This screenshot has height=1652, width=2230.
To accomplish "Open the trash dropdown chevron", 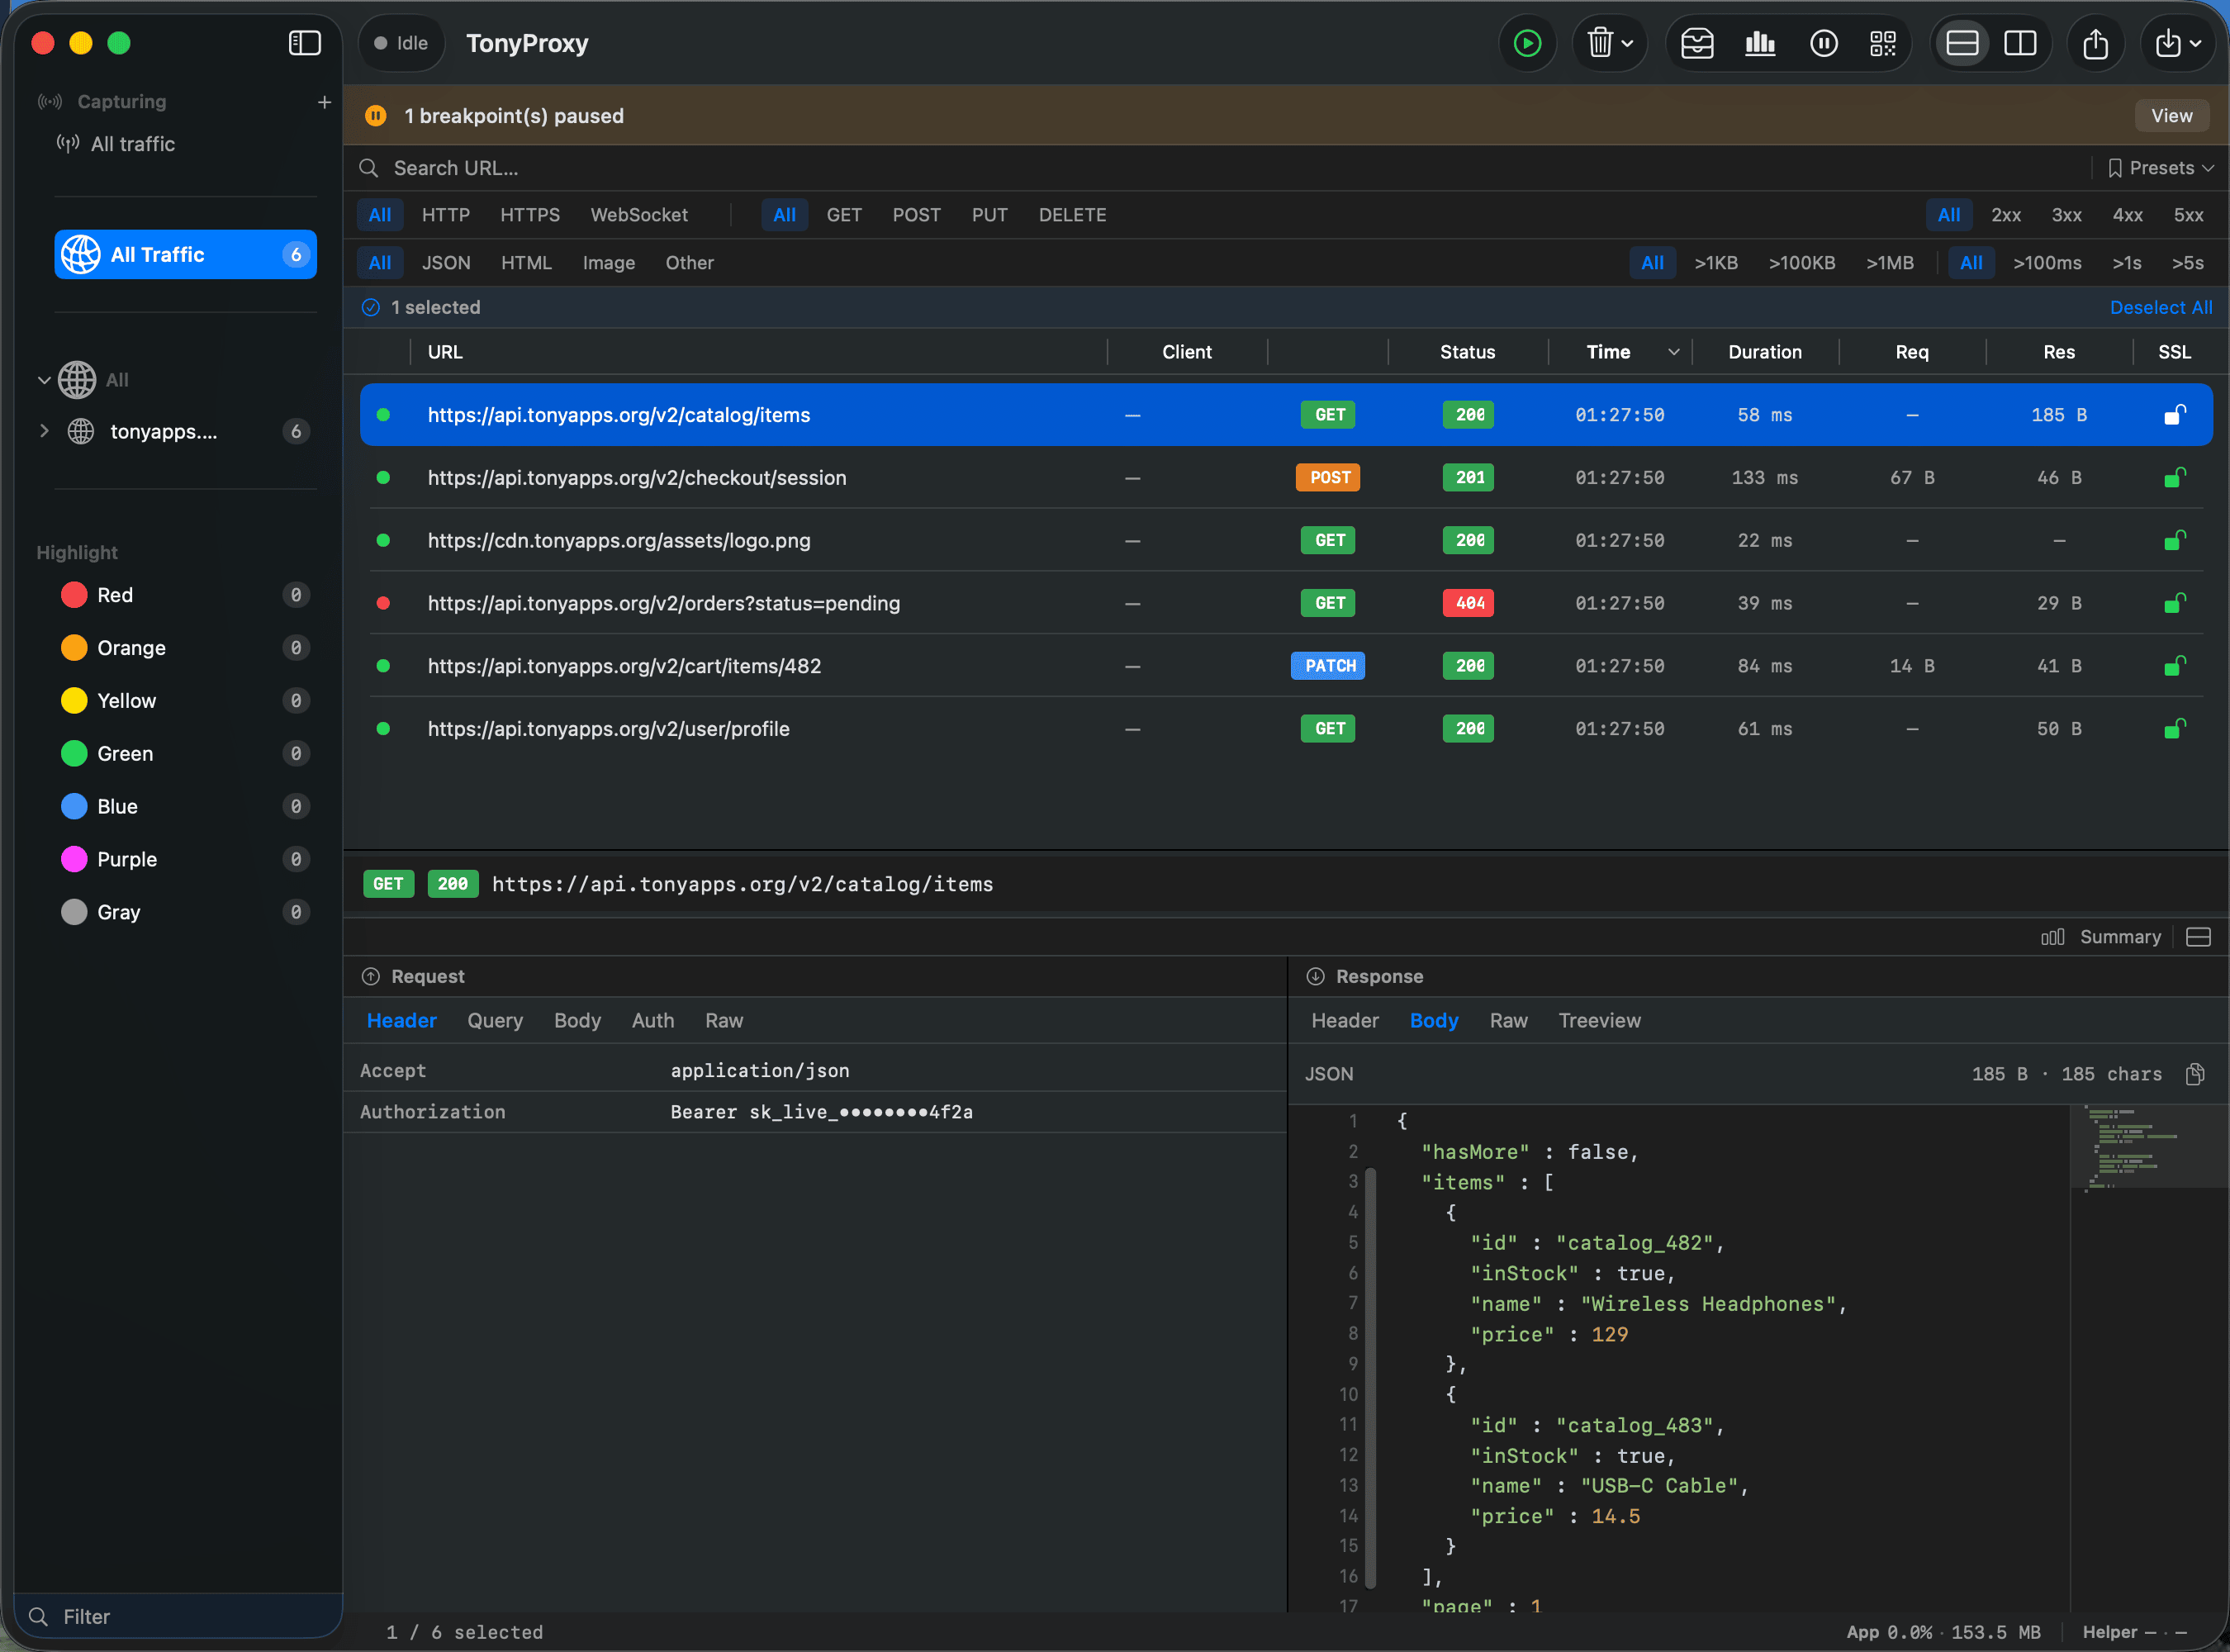I will pyautogui.click(x=1627, y=44).
